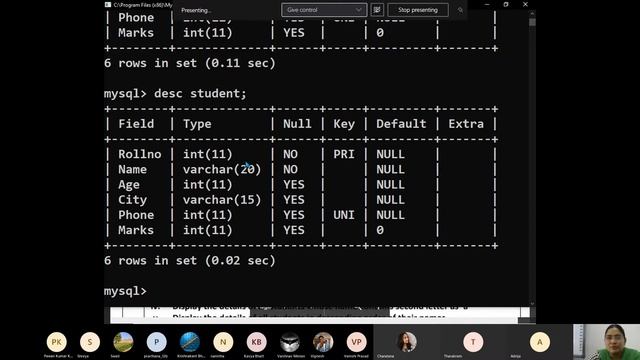Click 'Age' field cell
640x360 pixels.
coord(129,185)
